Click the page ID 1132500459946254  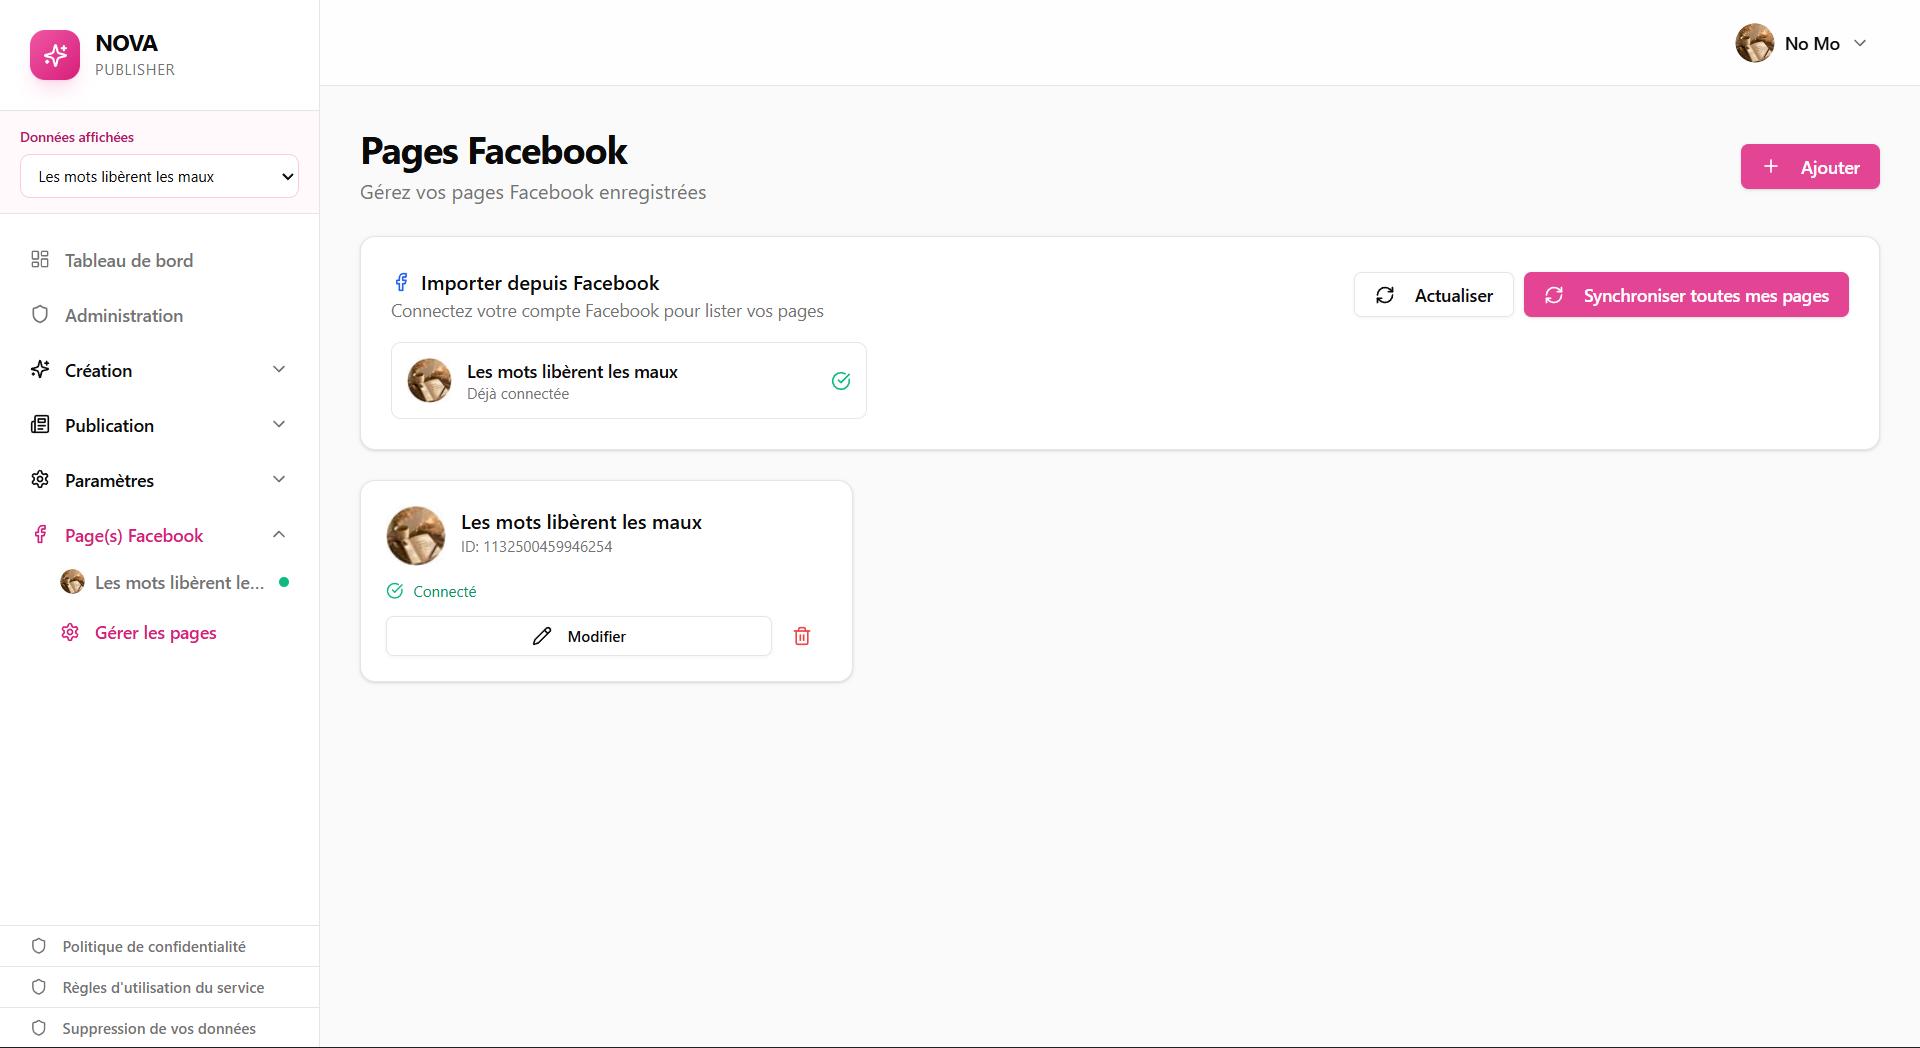tap(536, 547)
